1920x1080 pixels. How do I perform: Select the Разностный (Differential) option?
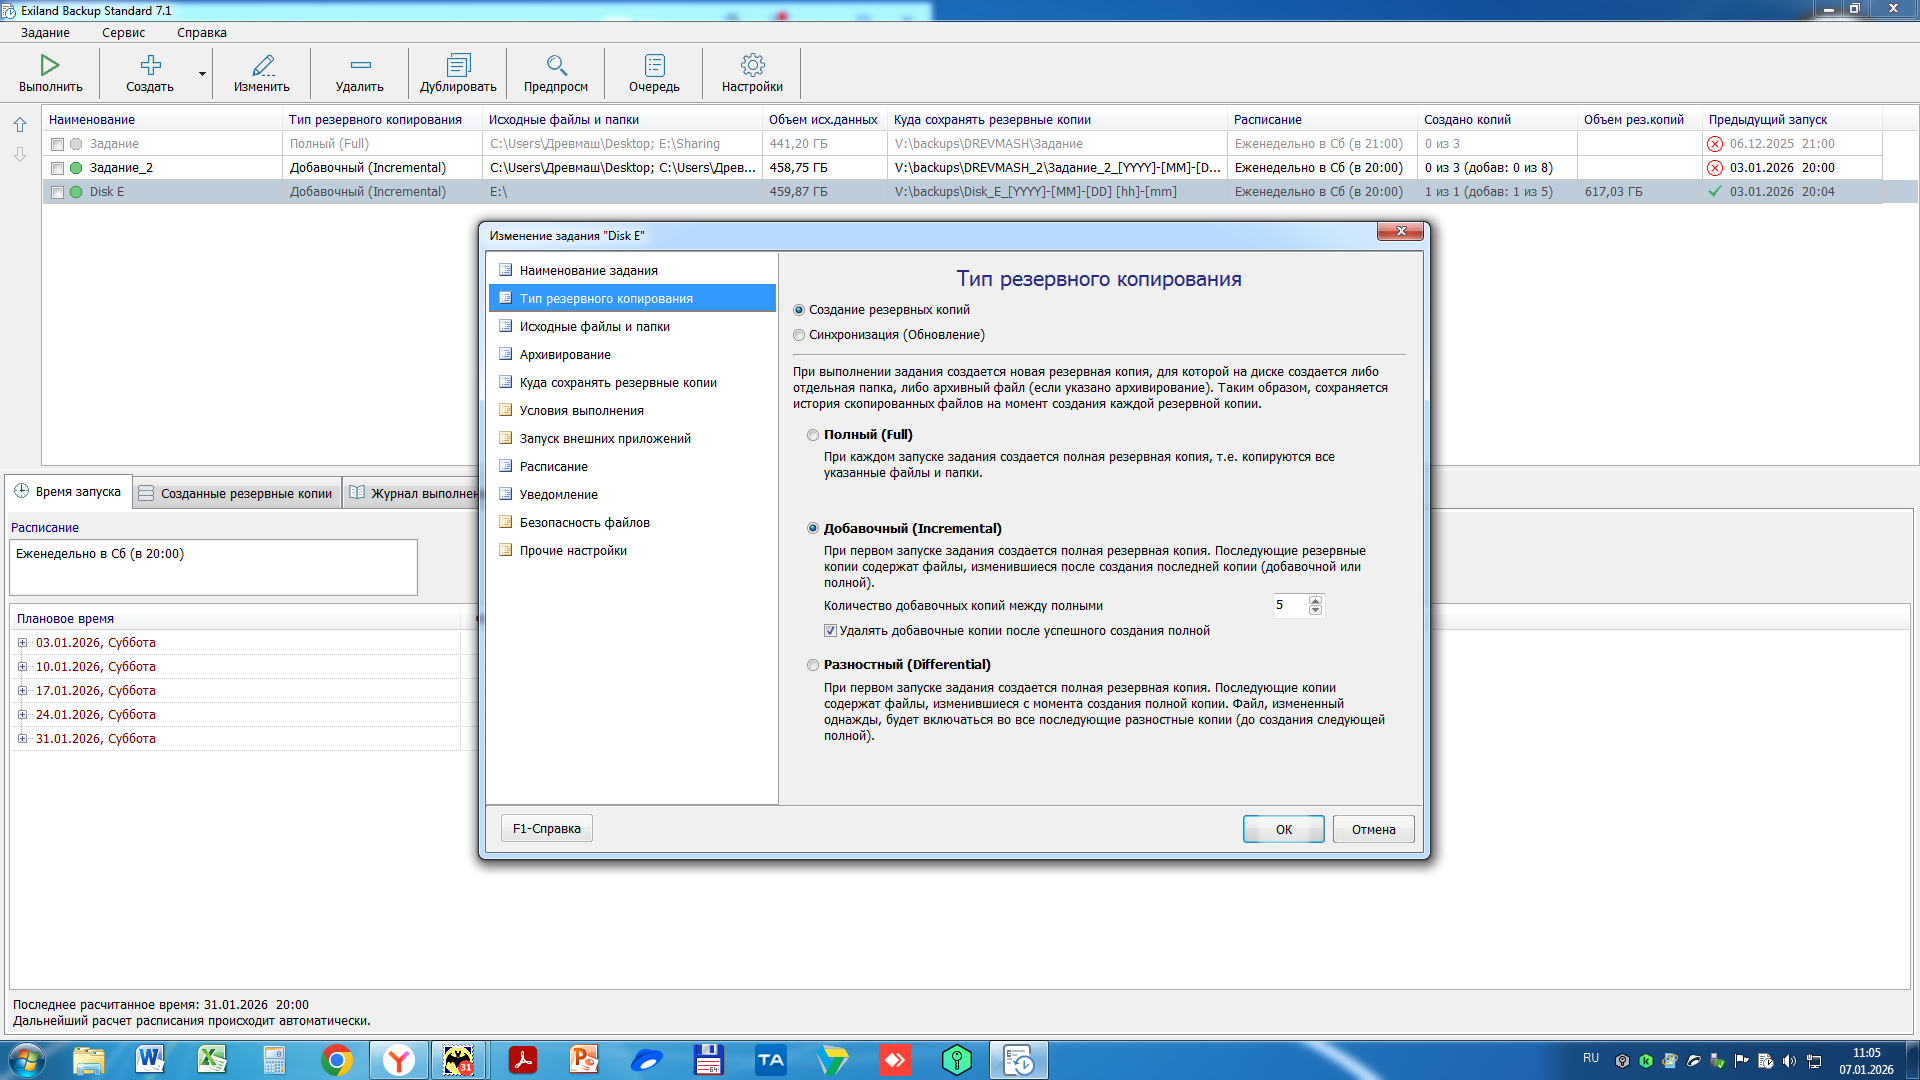pos(813,665)
